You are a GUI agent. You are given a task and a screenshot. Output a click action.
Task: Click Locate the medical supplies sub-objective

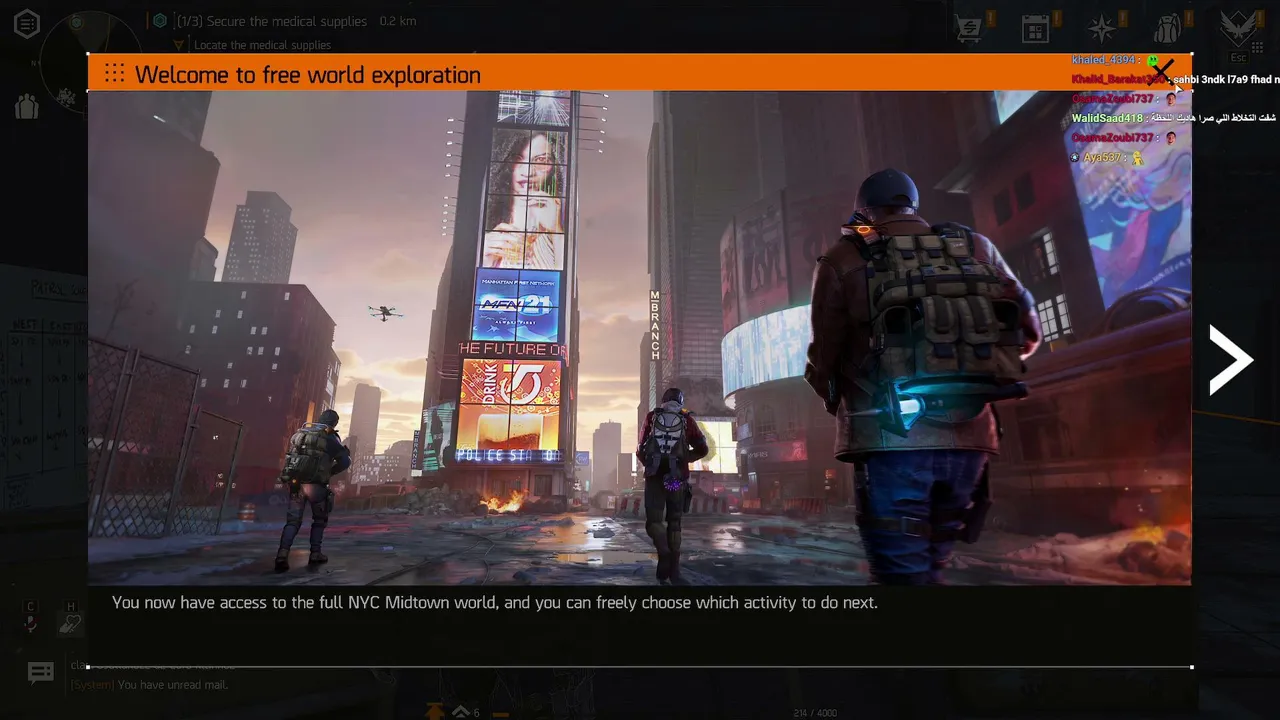263,45
